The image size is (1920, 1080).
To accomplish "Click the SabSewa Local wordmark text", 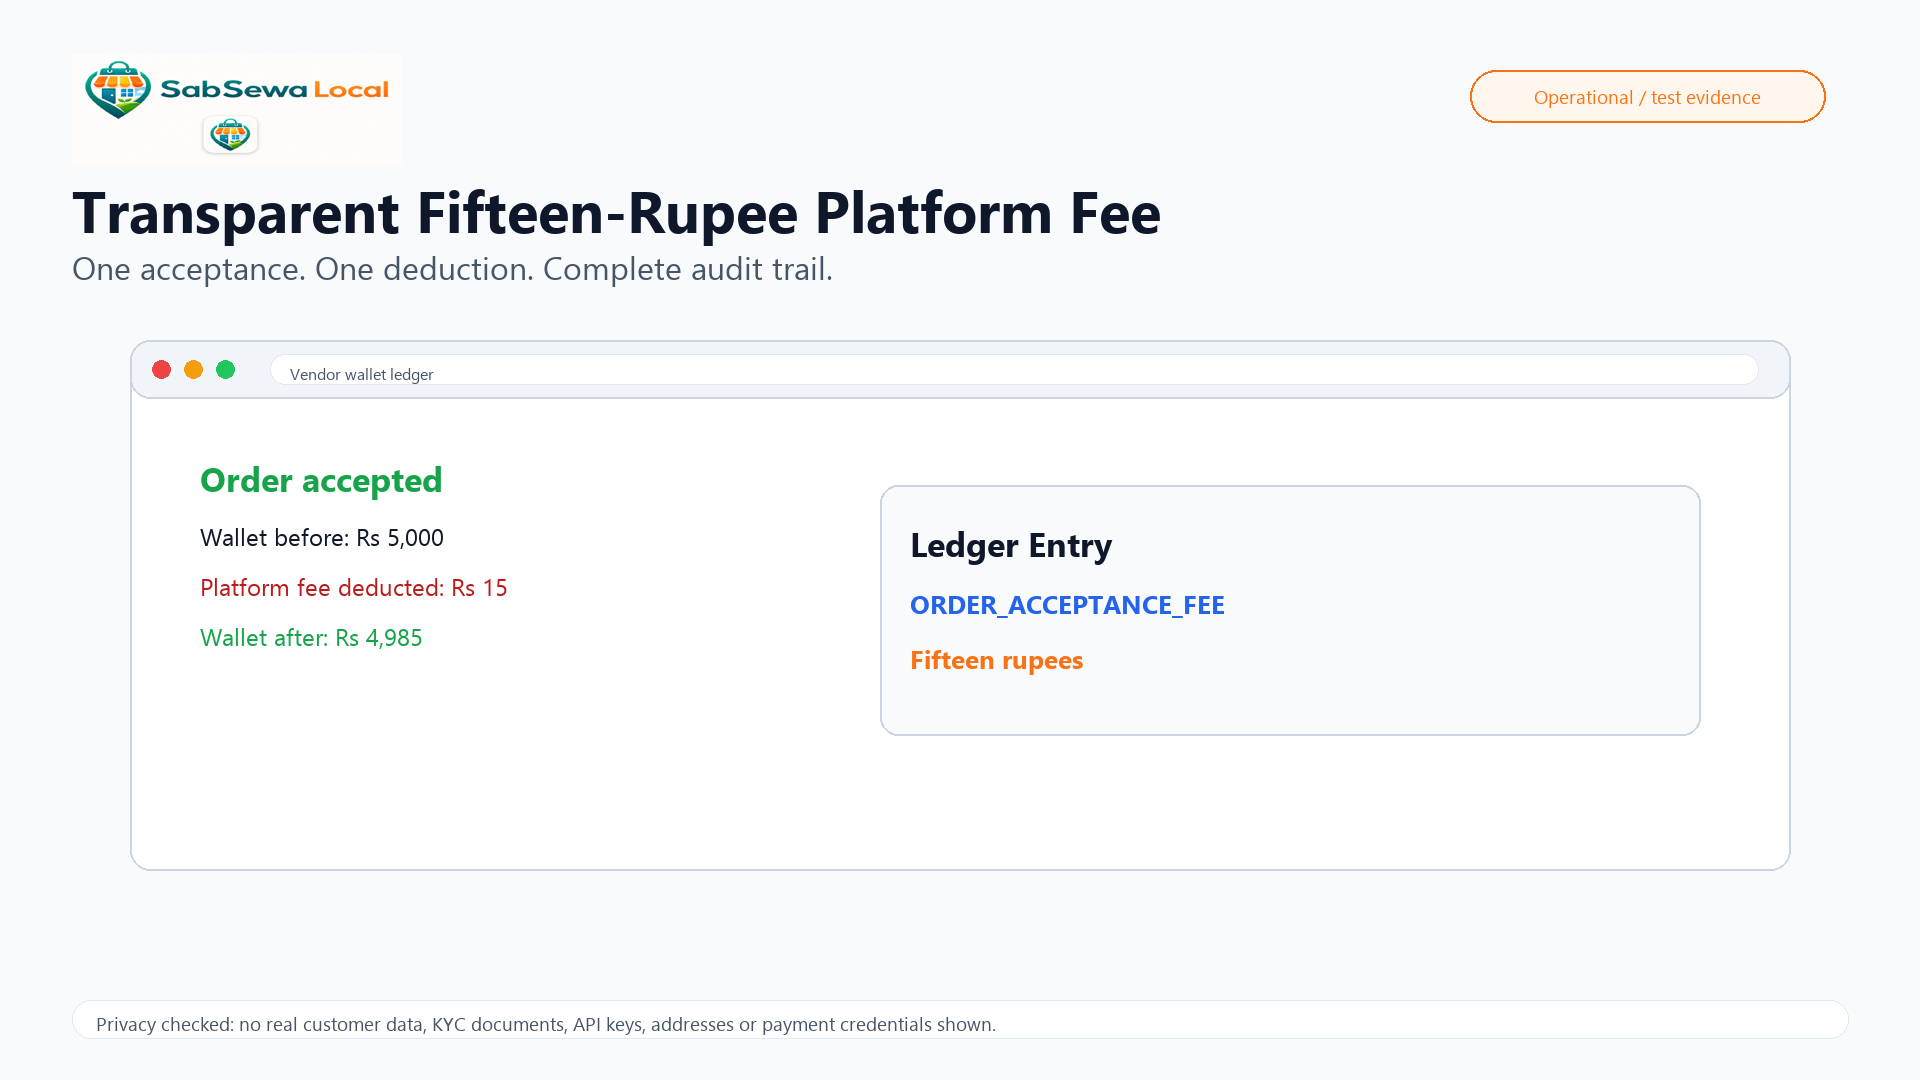I will 274,90.
